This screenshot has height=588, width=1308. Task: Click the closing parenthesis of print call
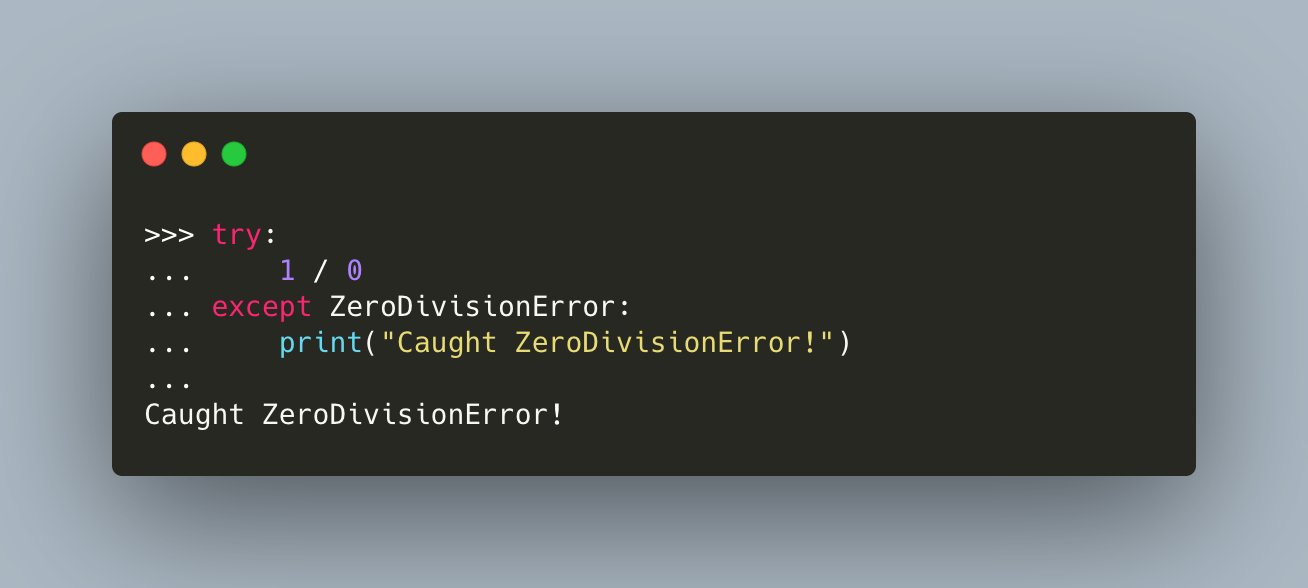(x=842, y=342)
